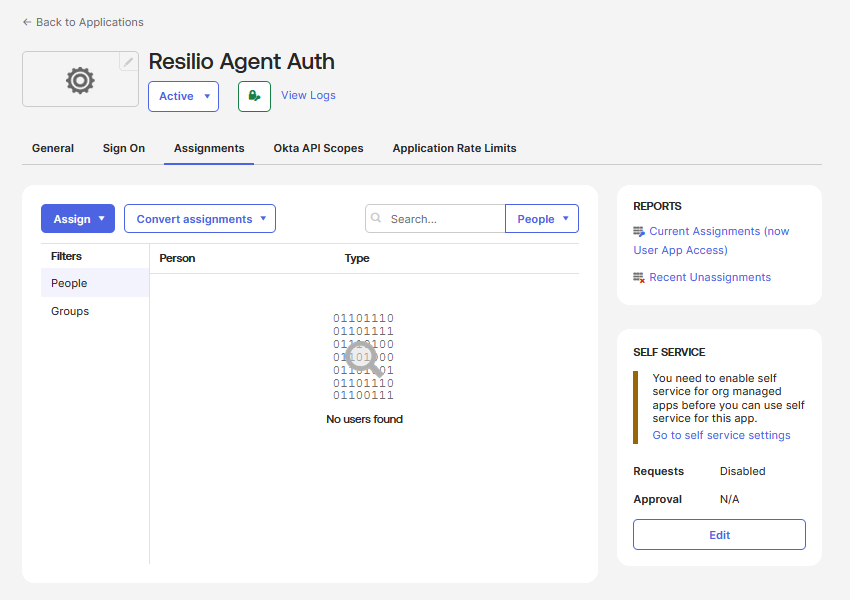Click the Current Assignments report icon
850x600 pixels.
pos(639,231)
